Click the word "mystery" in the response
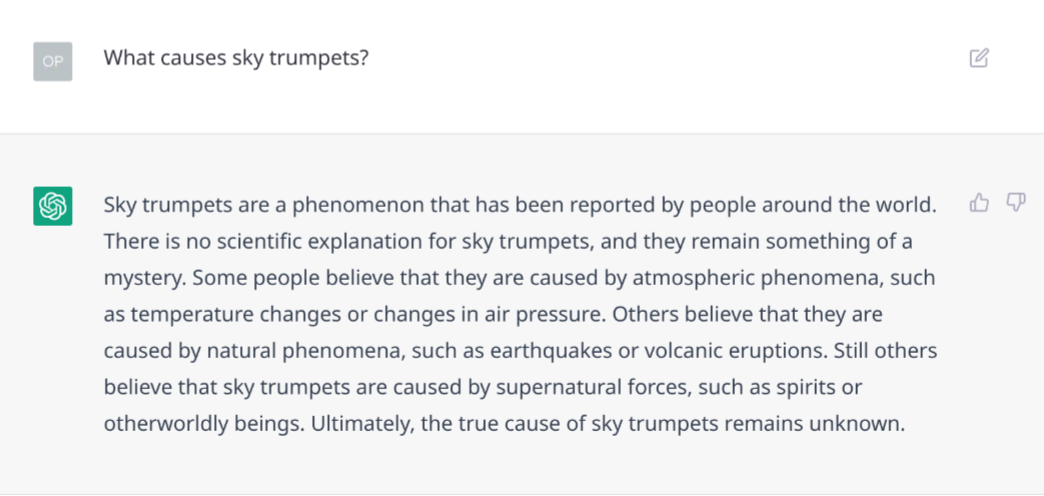 (142, 278)
